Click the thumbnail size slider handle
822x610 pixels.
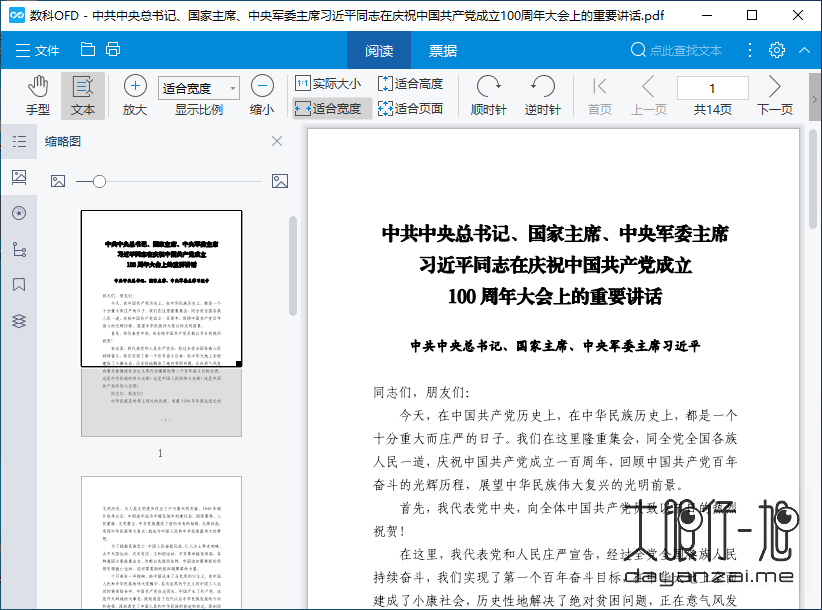[100, 181]
